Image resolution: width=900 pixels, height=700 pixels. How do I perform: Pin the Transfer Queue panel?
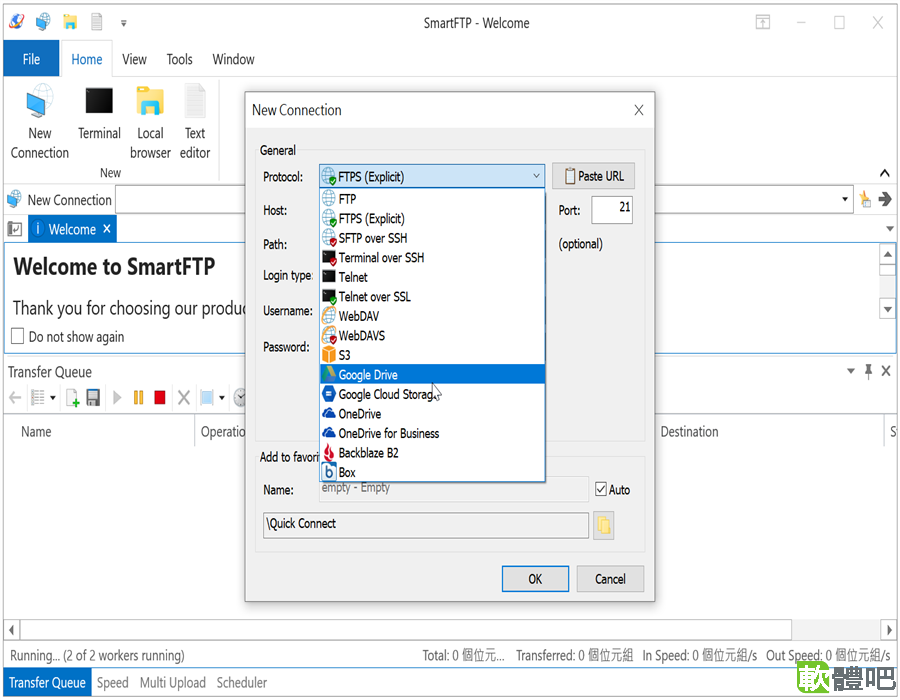(868, 371)
